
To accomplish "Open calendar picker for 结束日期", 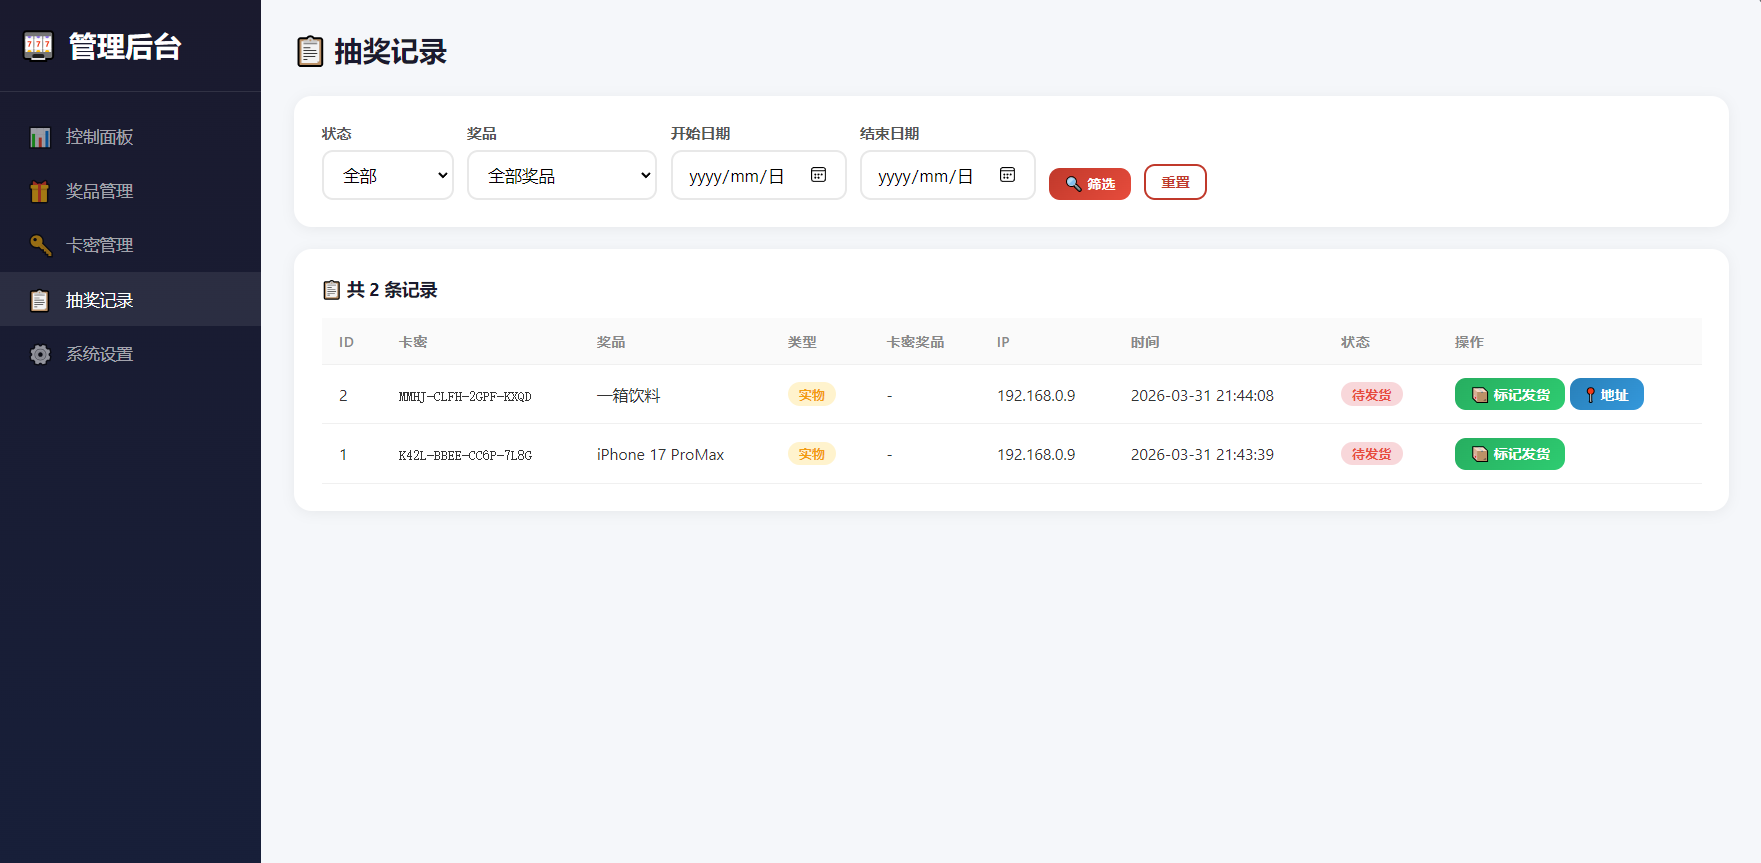I will coord(1007,175).
